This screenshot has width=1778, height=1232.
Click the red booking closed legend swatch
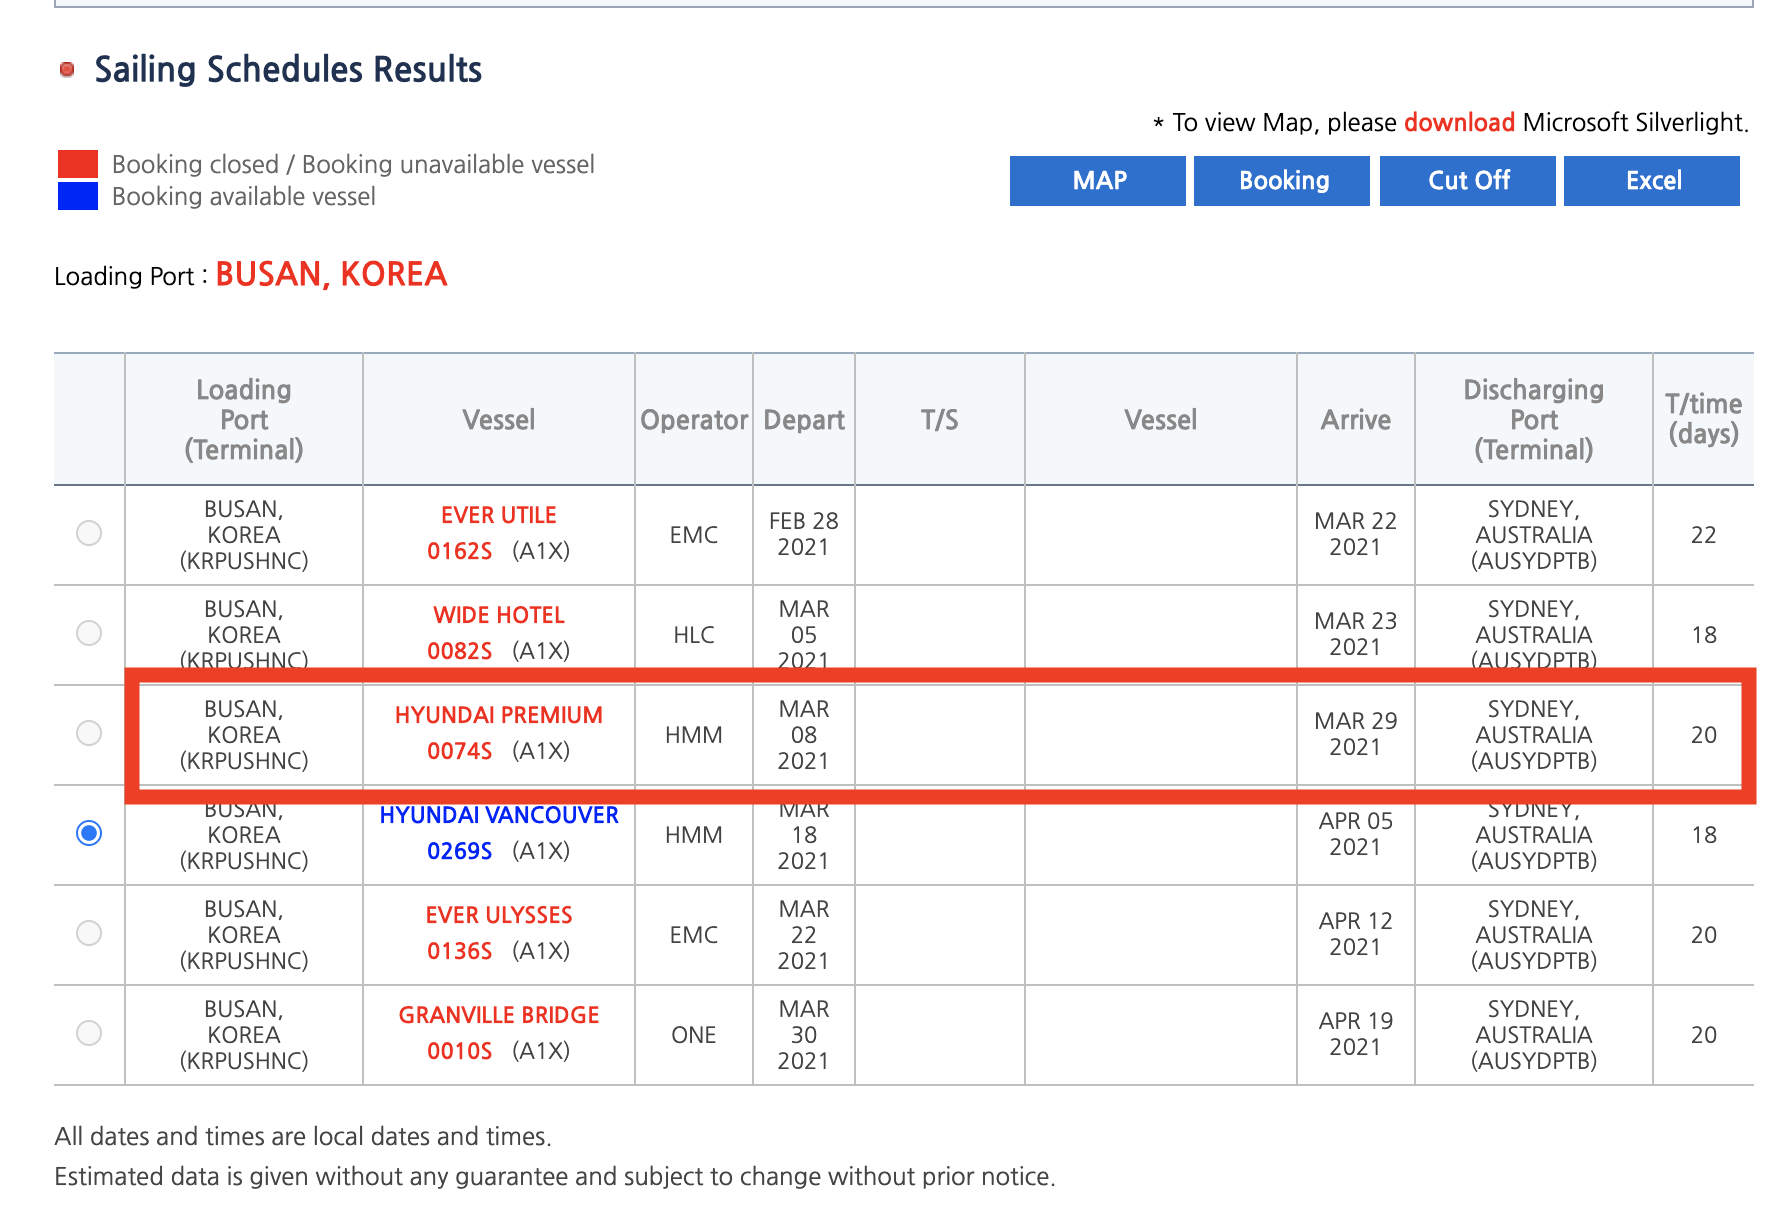[78, 164]
